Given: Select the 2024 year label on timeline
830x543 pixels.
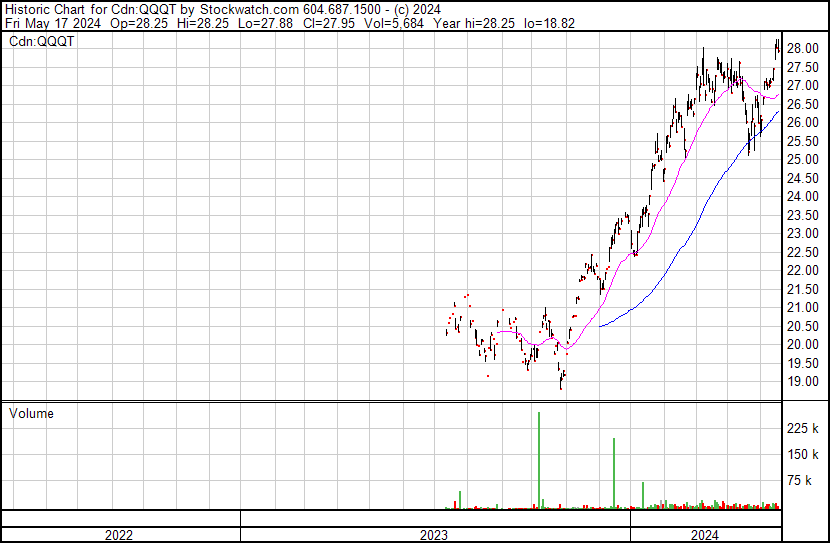Looking at the screenshot, I should pos(705,535).
